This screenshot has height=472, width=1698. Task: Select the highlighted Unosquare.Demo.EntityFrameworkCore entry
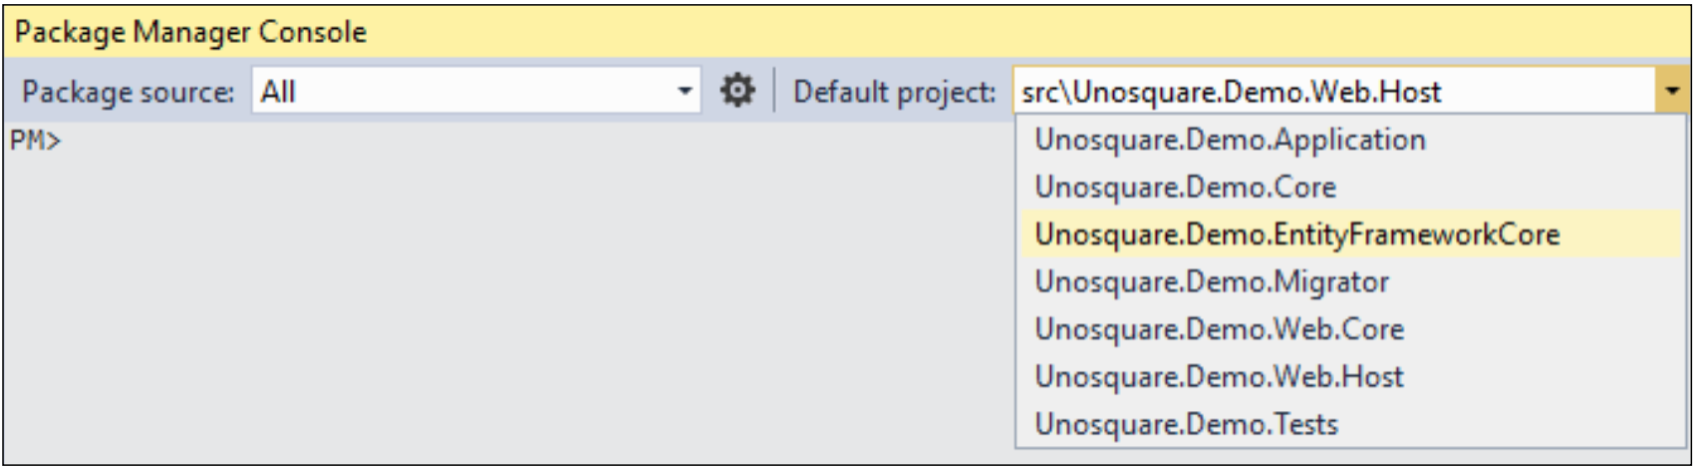[1297, 234]
